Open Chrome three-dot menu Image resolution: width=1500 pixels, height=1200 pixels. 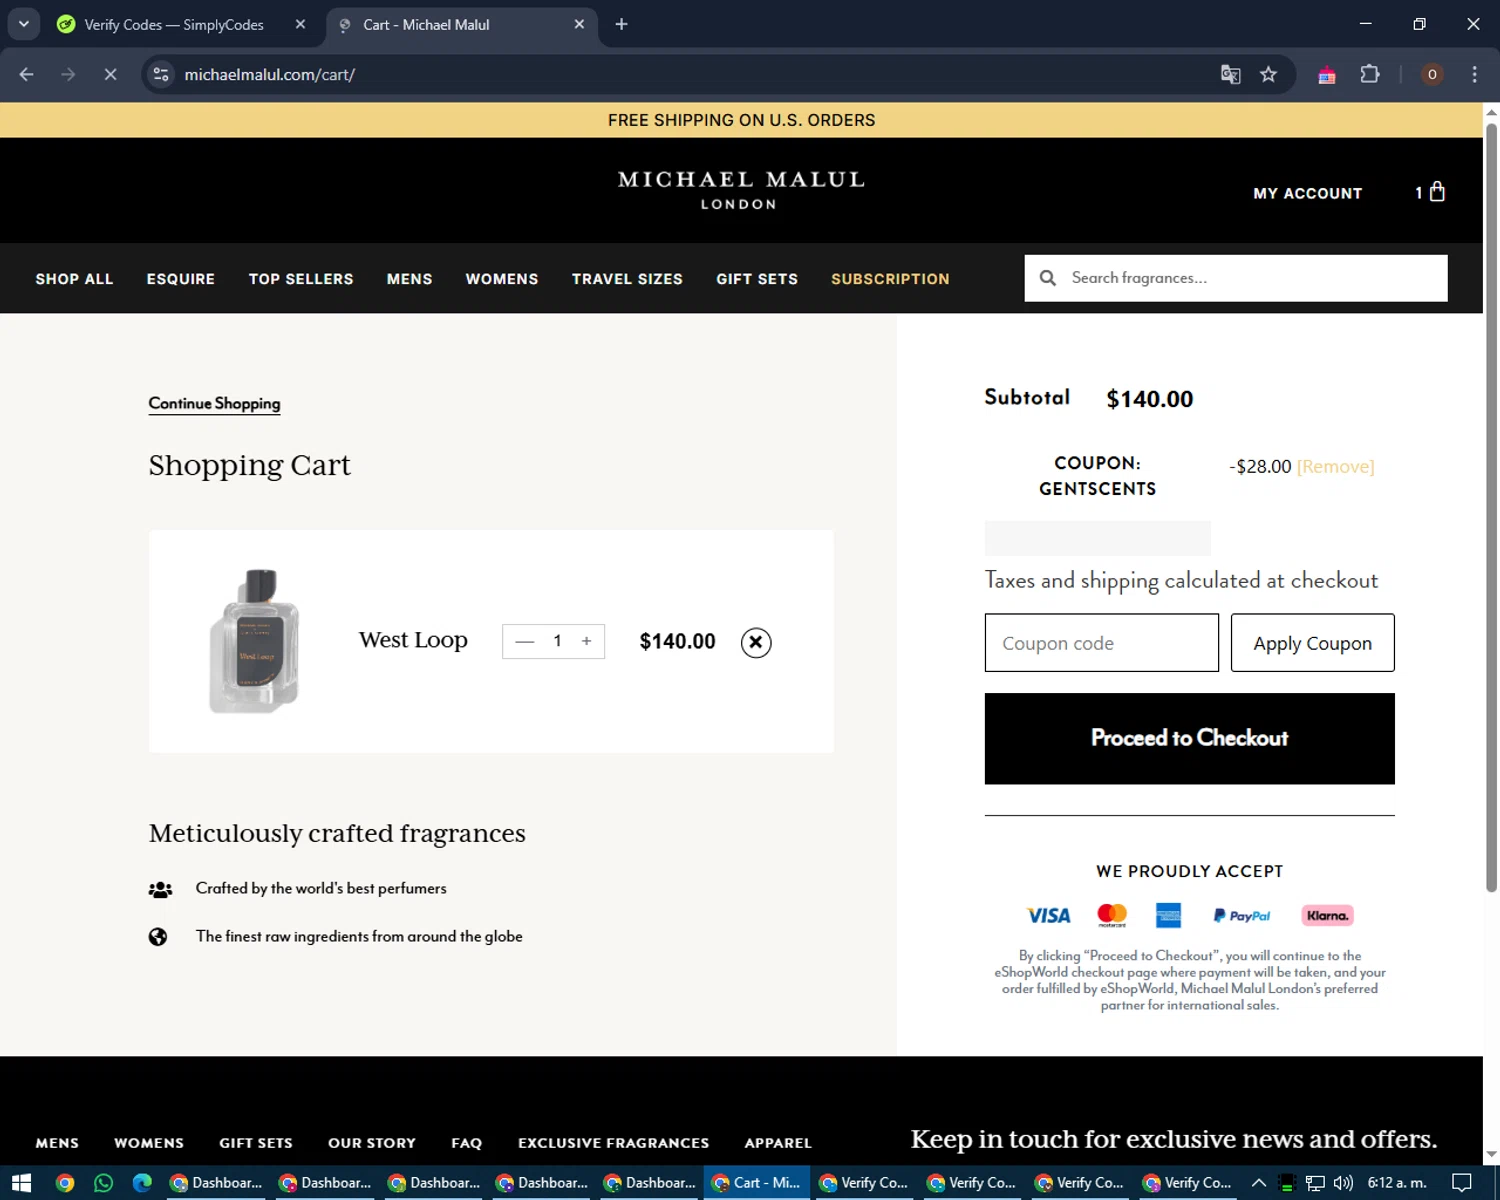(1474, 74)
